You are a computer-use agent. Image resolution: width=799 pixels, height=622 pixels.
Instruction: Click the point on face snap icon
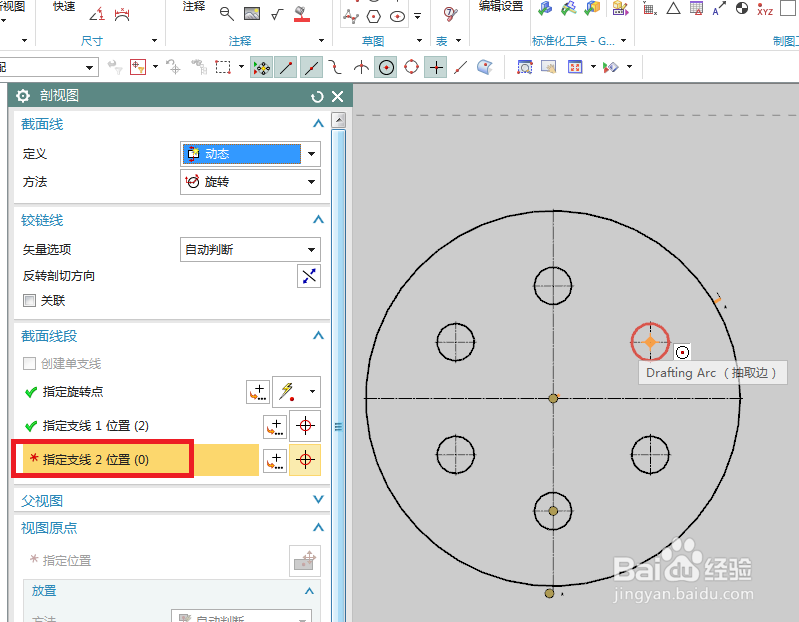click(485, 67)
